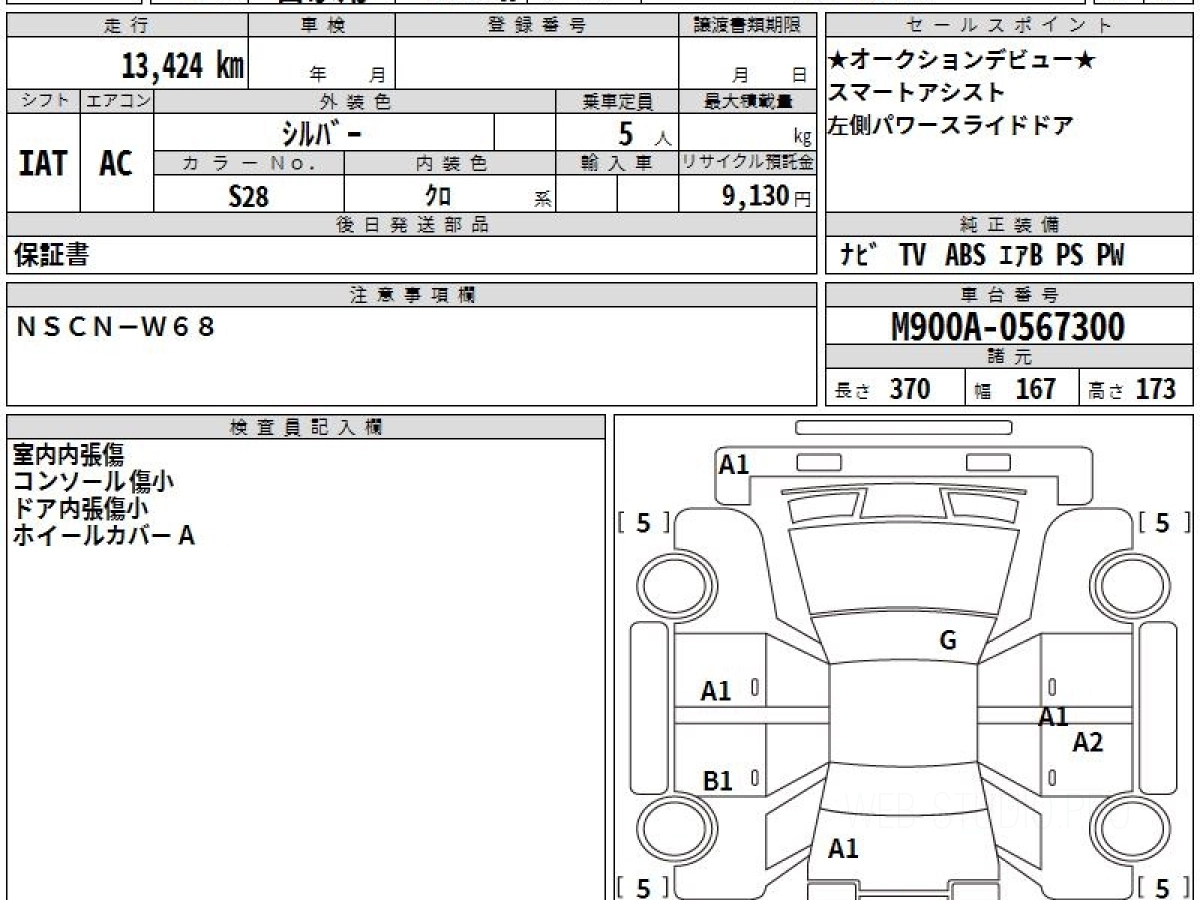Click the NSCN-W68 note text
This screenshot has width=1200, height=900.
point(116,326)
